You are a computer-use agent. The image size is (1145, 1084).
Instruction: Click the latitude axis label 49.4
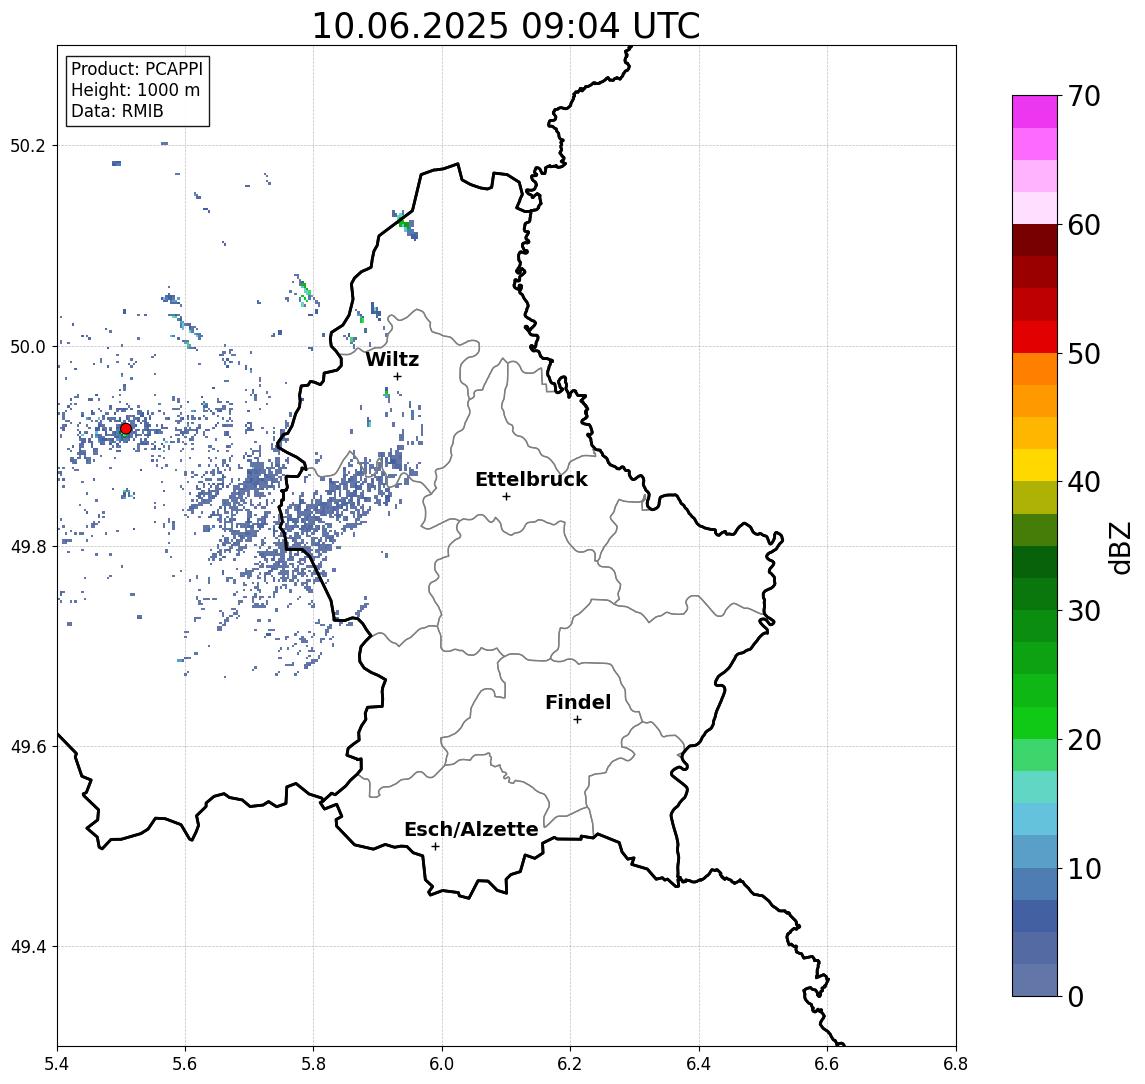point(28,947)
